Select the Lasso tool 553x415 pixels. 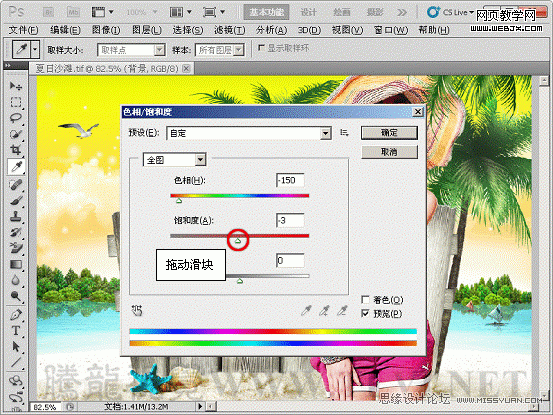[16, 118]
